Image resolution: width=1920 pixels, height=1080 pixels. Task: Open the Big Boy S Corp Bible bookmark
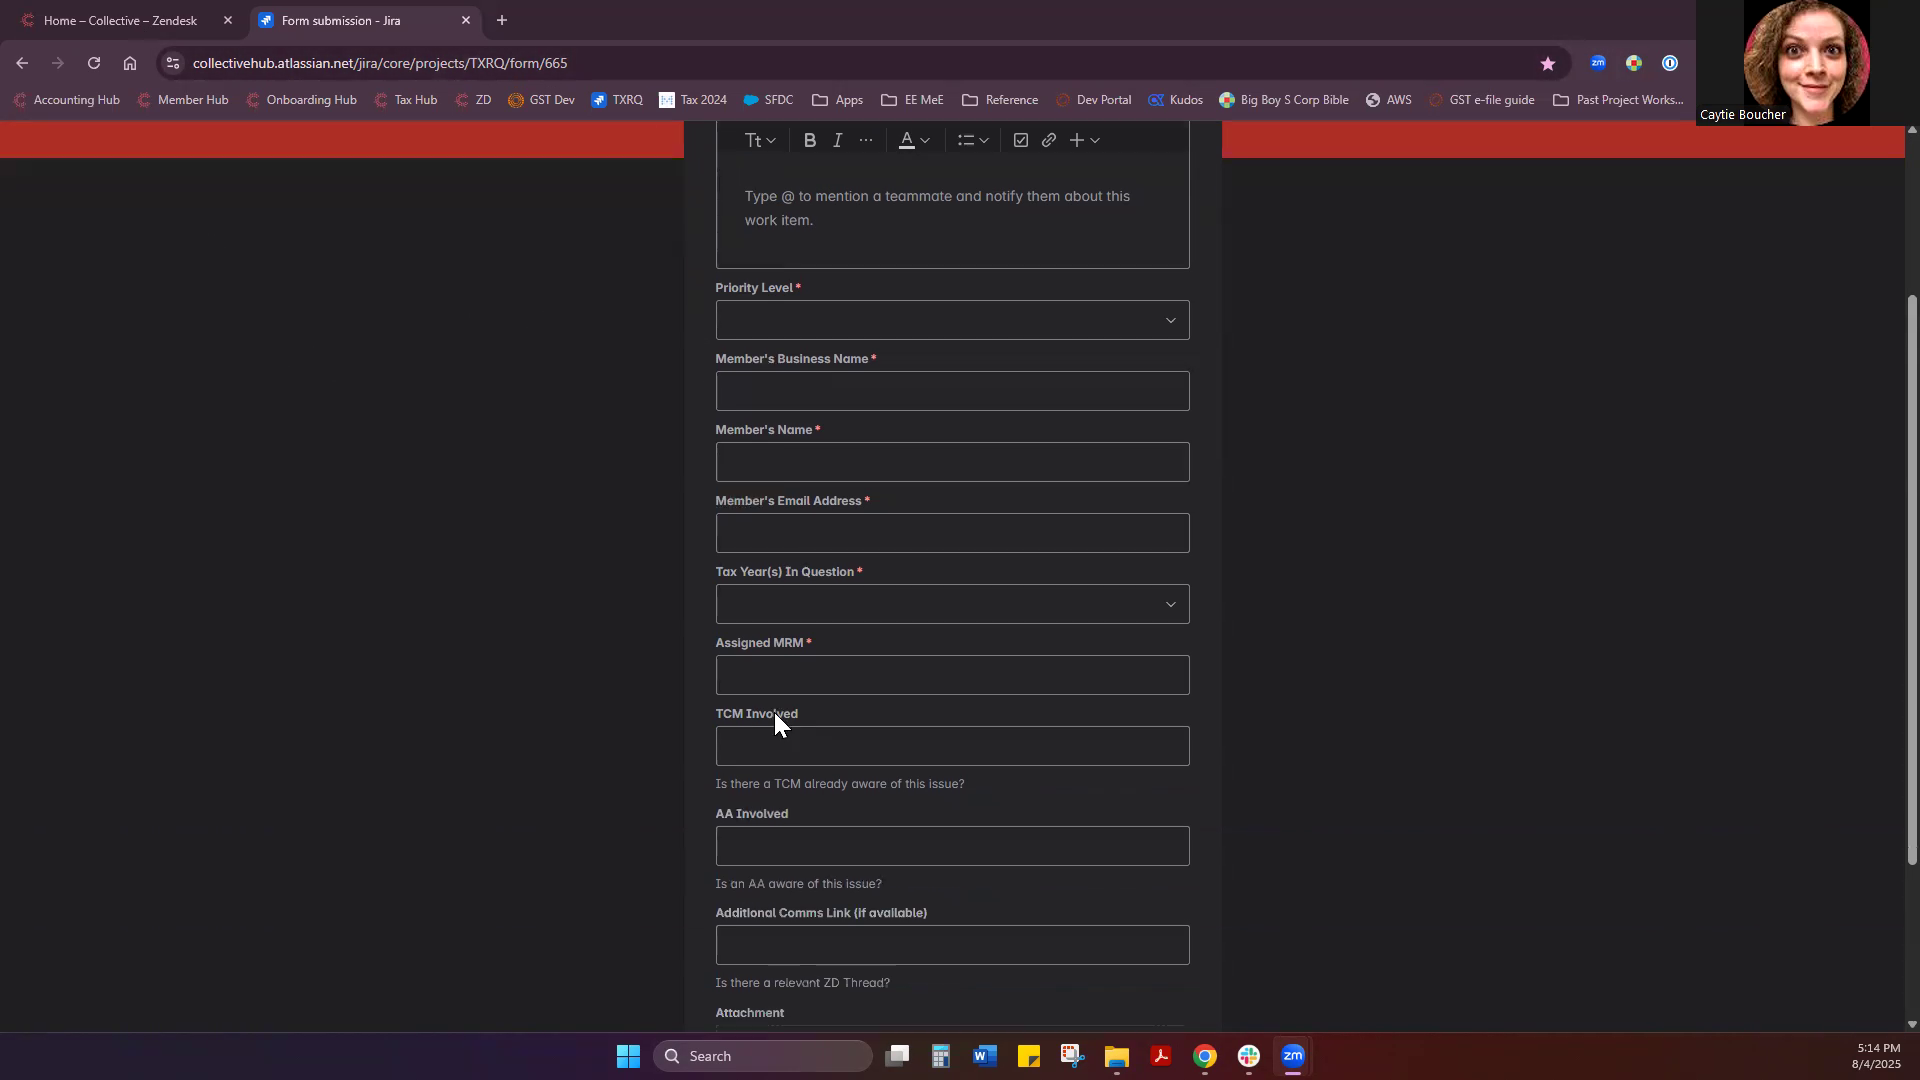[x=1284, y=100]
